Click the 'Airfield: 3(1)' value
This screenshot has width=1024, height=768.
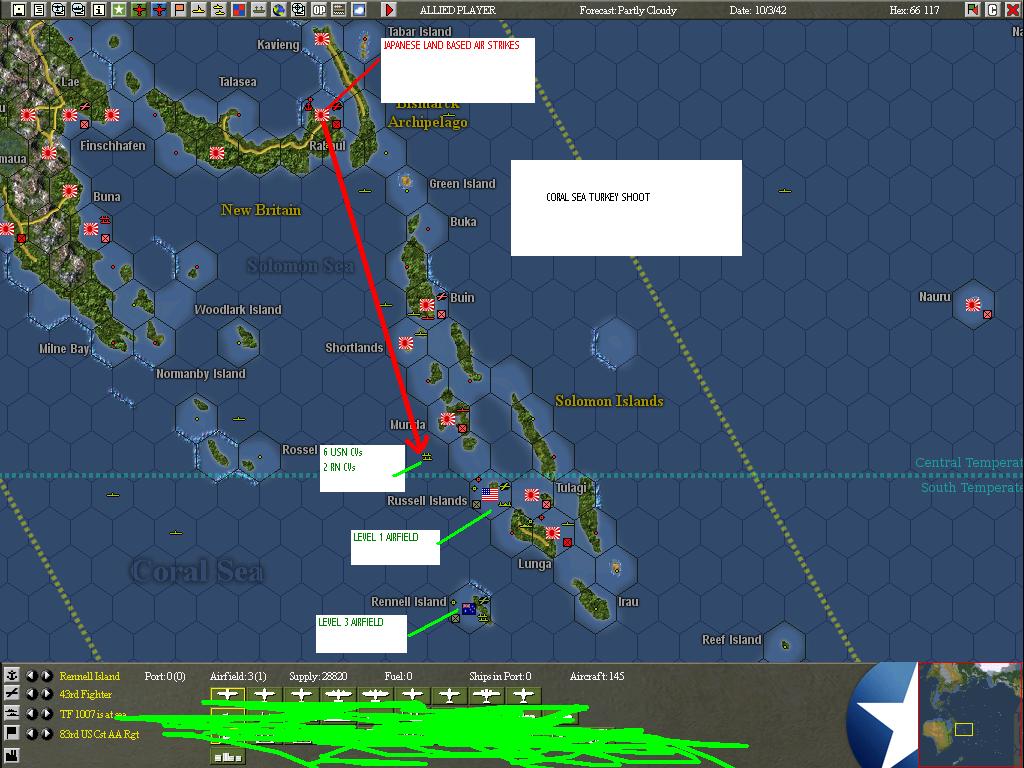coord(238,676)
